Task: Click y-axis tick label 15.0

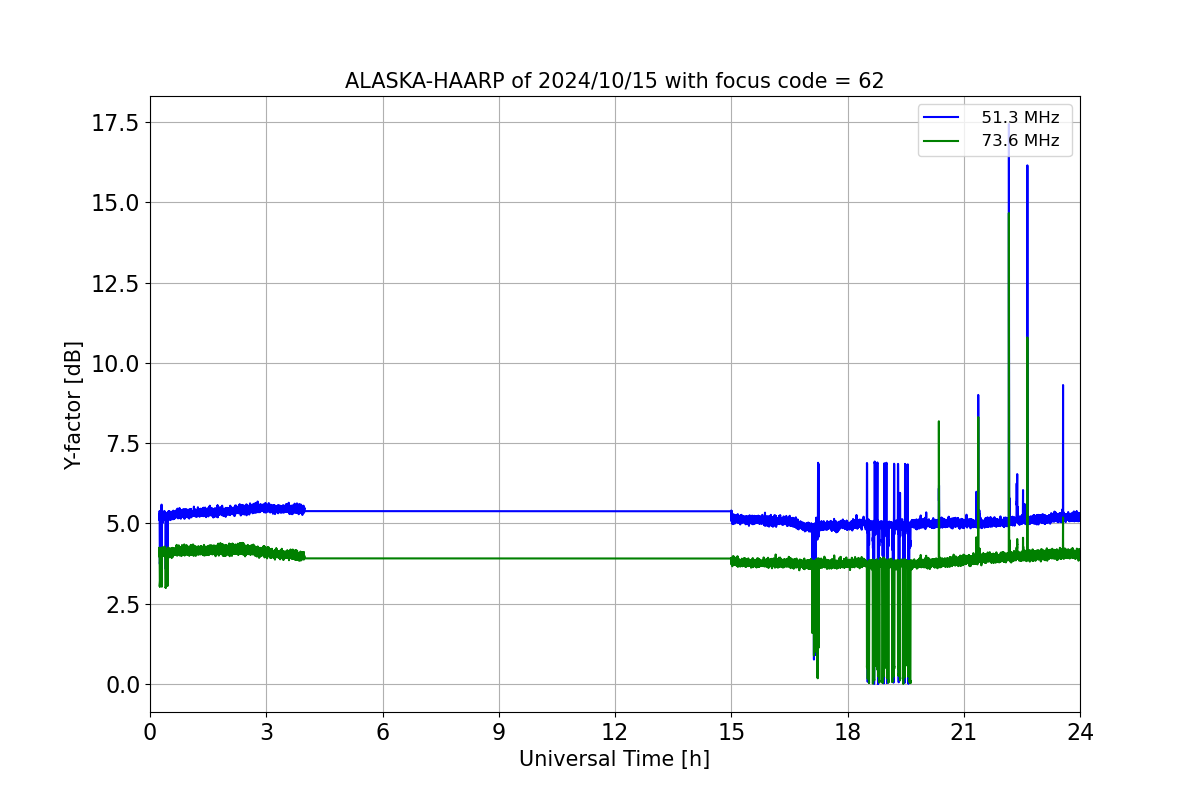Action: click(116, 203)
